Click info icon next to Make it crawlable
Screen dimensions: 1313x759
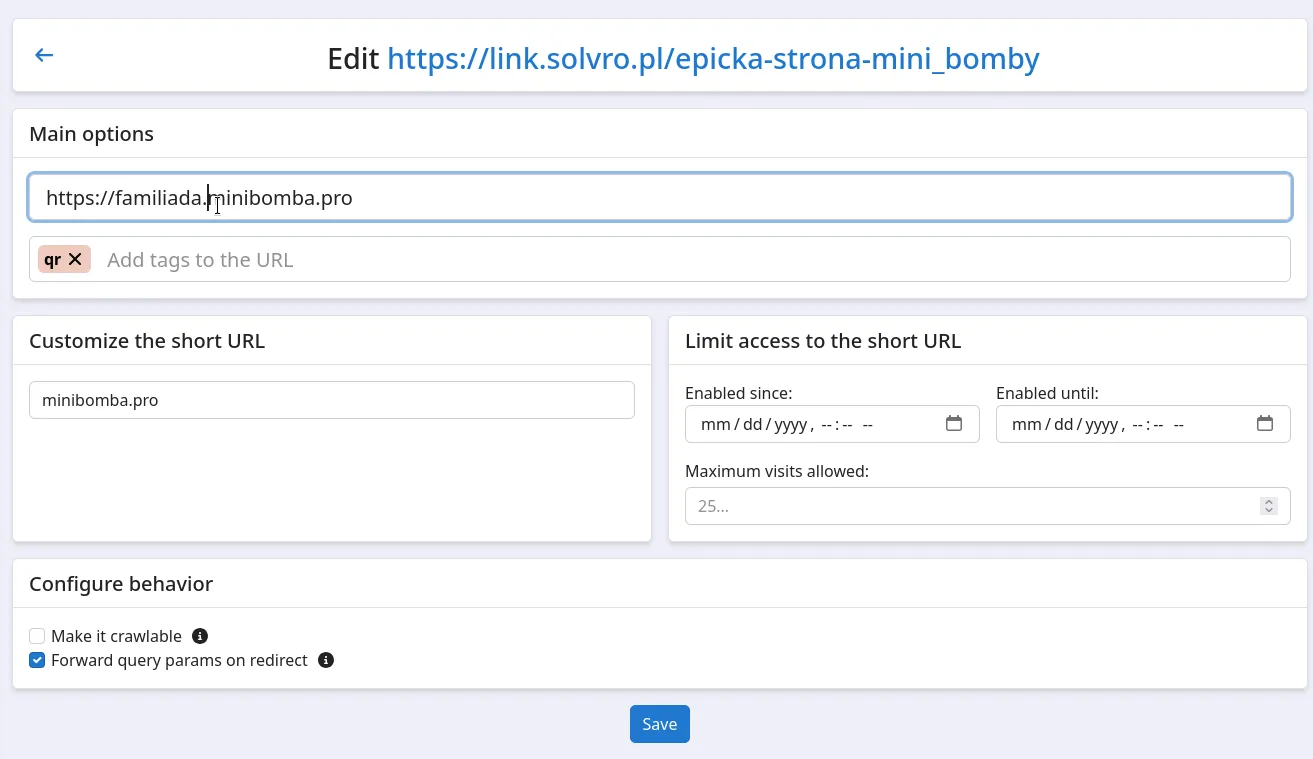[200, 636]
